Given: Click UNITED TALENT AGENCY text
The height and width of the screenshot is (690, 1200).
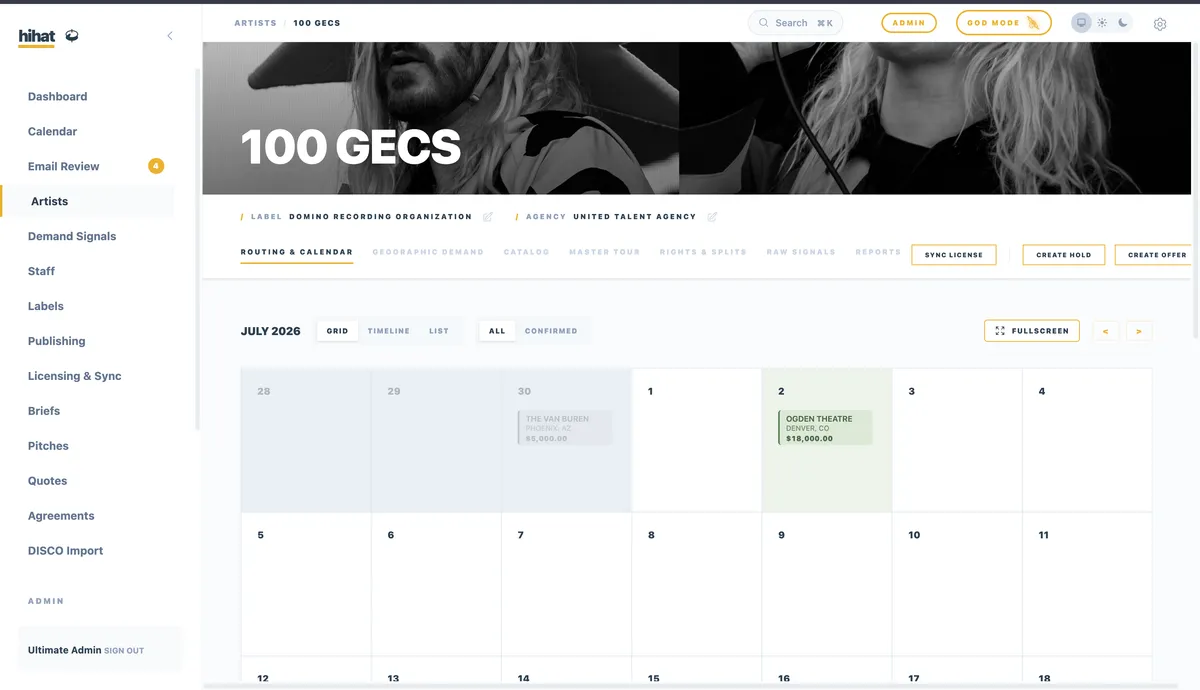Looking at the screenshot, I should pos(634,217).
